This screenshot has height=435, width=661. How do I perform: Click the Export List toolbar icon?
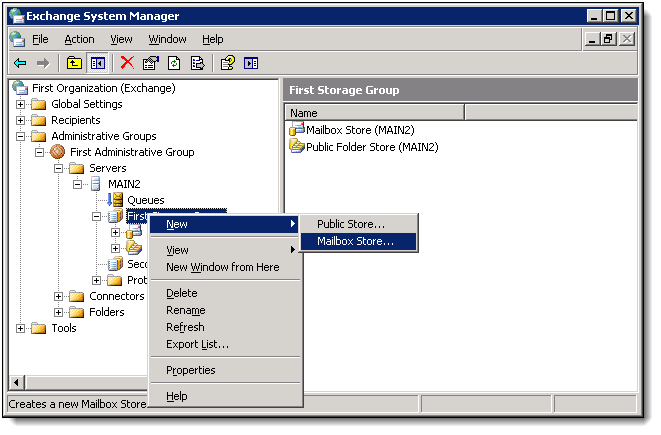coord(197,64)
